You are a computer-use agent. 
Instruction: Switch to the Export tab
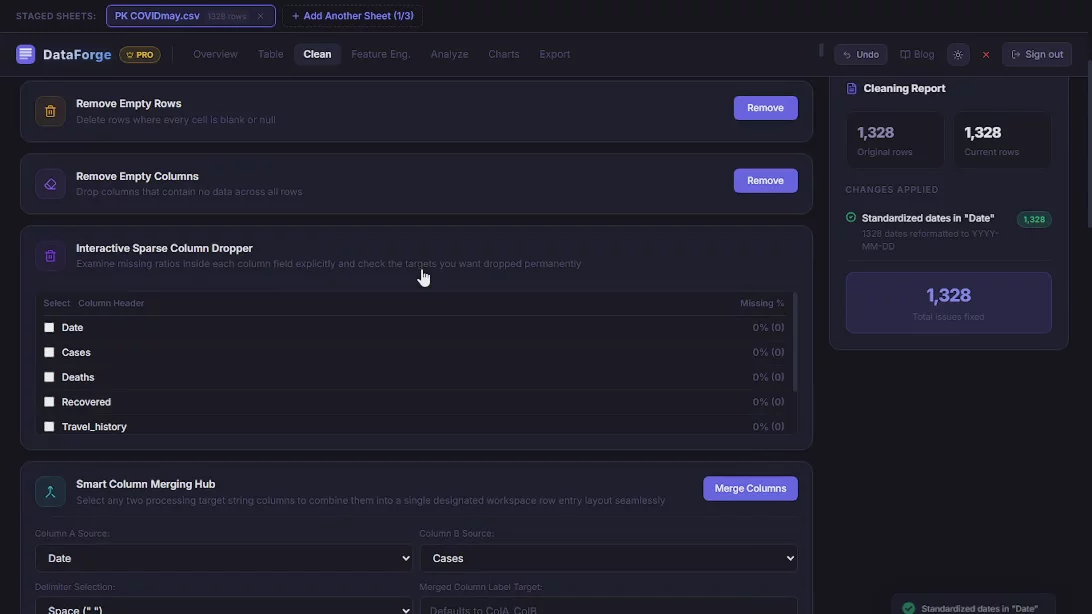pyautogui.click(x=554, y=54)
